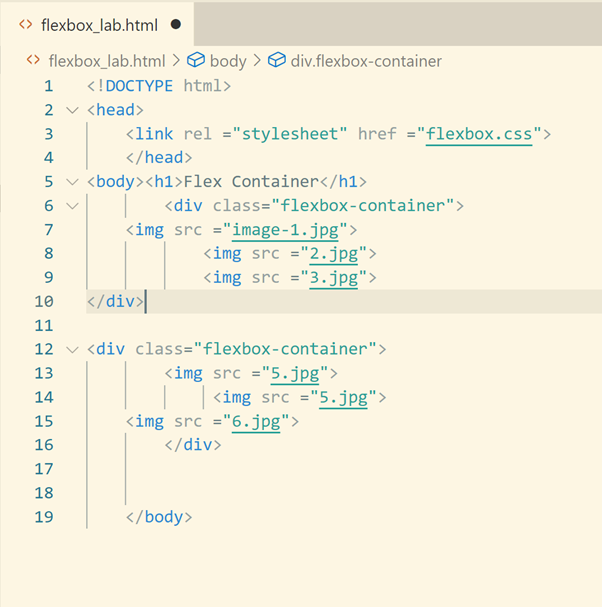Image resolution: width=602 pixels, height=607 pixels.
Task: Click the cube icon beside the div.flexbox-container breadcrumb
Action: [277, 61]
